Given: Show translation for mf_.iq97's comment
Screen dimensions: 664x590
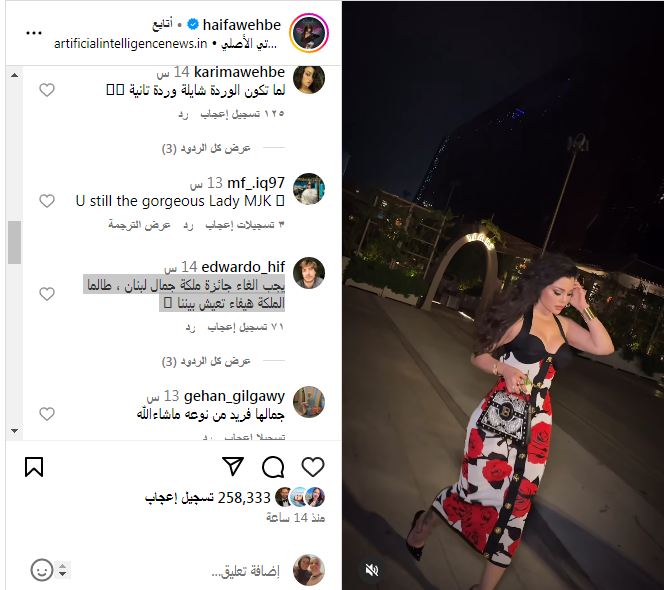Looking at the screenshot, I should tap(139, 225).
